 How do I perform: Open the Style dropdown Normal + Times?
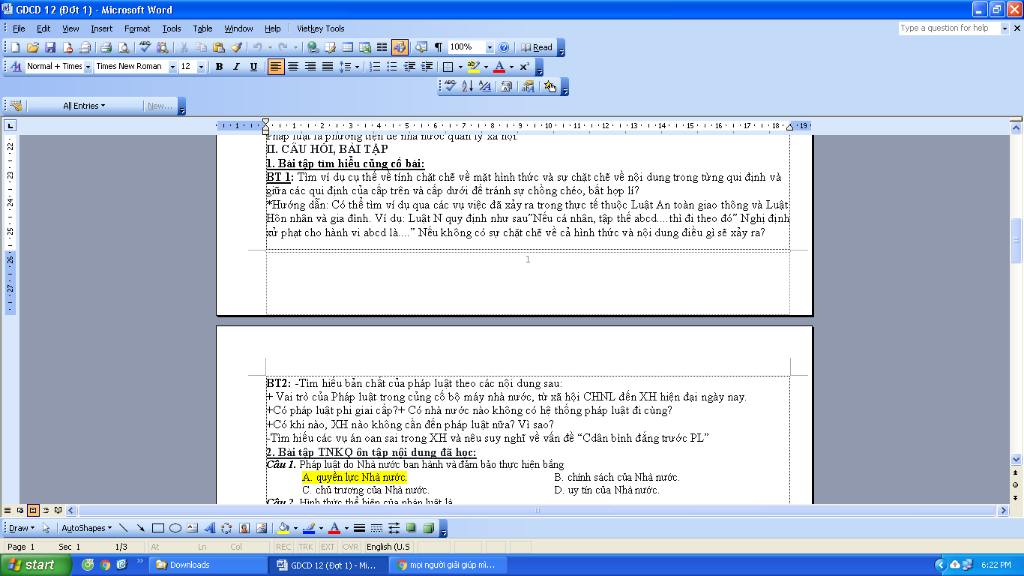88,67
